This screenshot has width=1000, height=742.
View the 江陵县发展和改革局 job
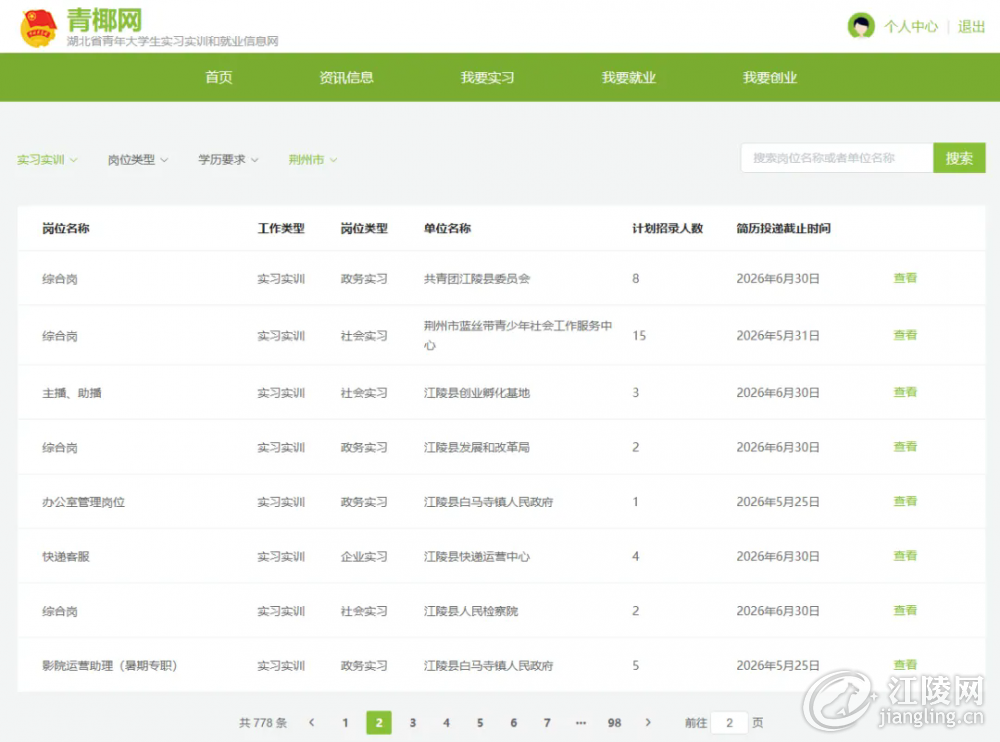click(x=905, y=447)
